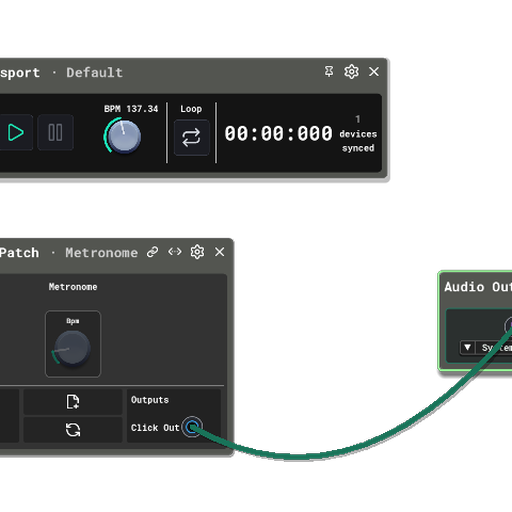Click the 00:00:000 time display
Viewport: 512px width, 512px height.
(278, 133)
